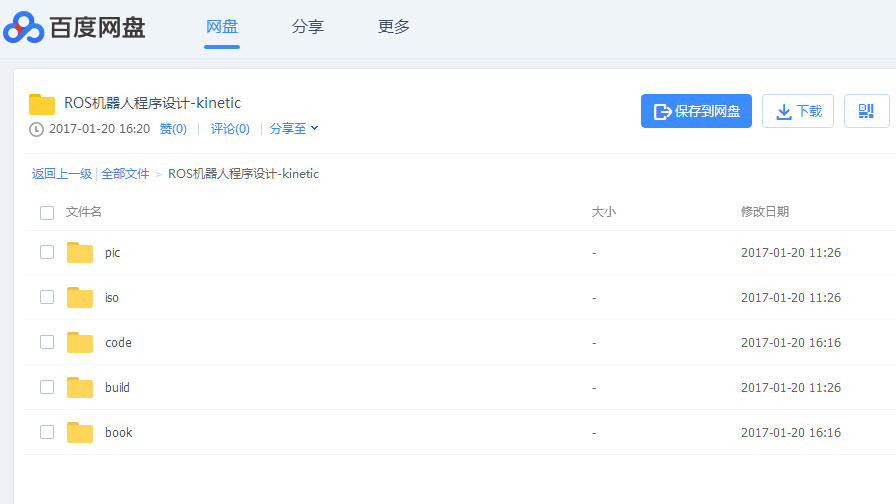Click the iso folder icon
The width and height of the screenshot is (896, 504).
79,298
